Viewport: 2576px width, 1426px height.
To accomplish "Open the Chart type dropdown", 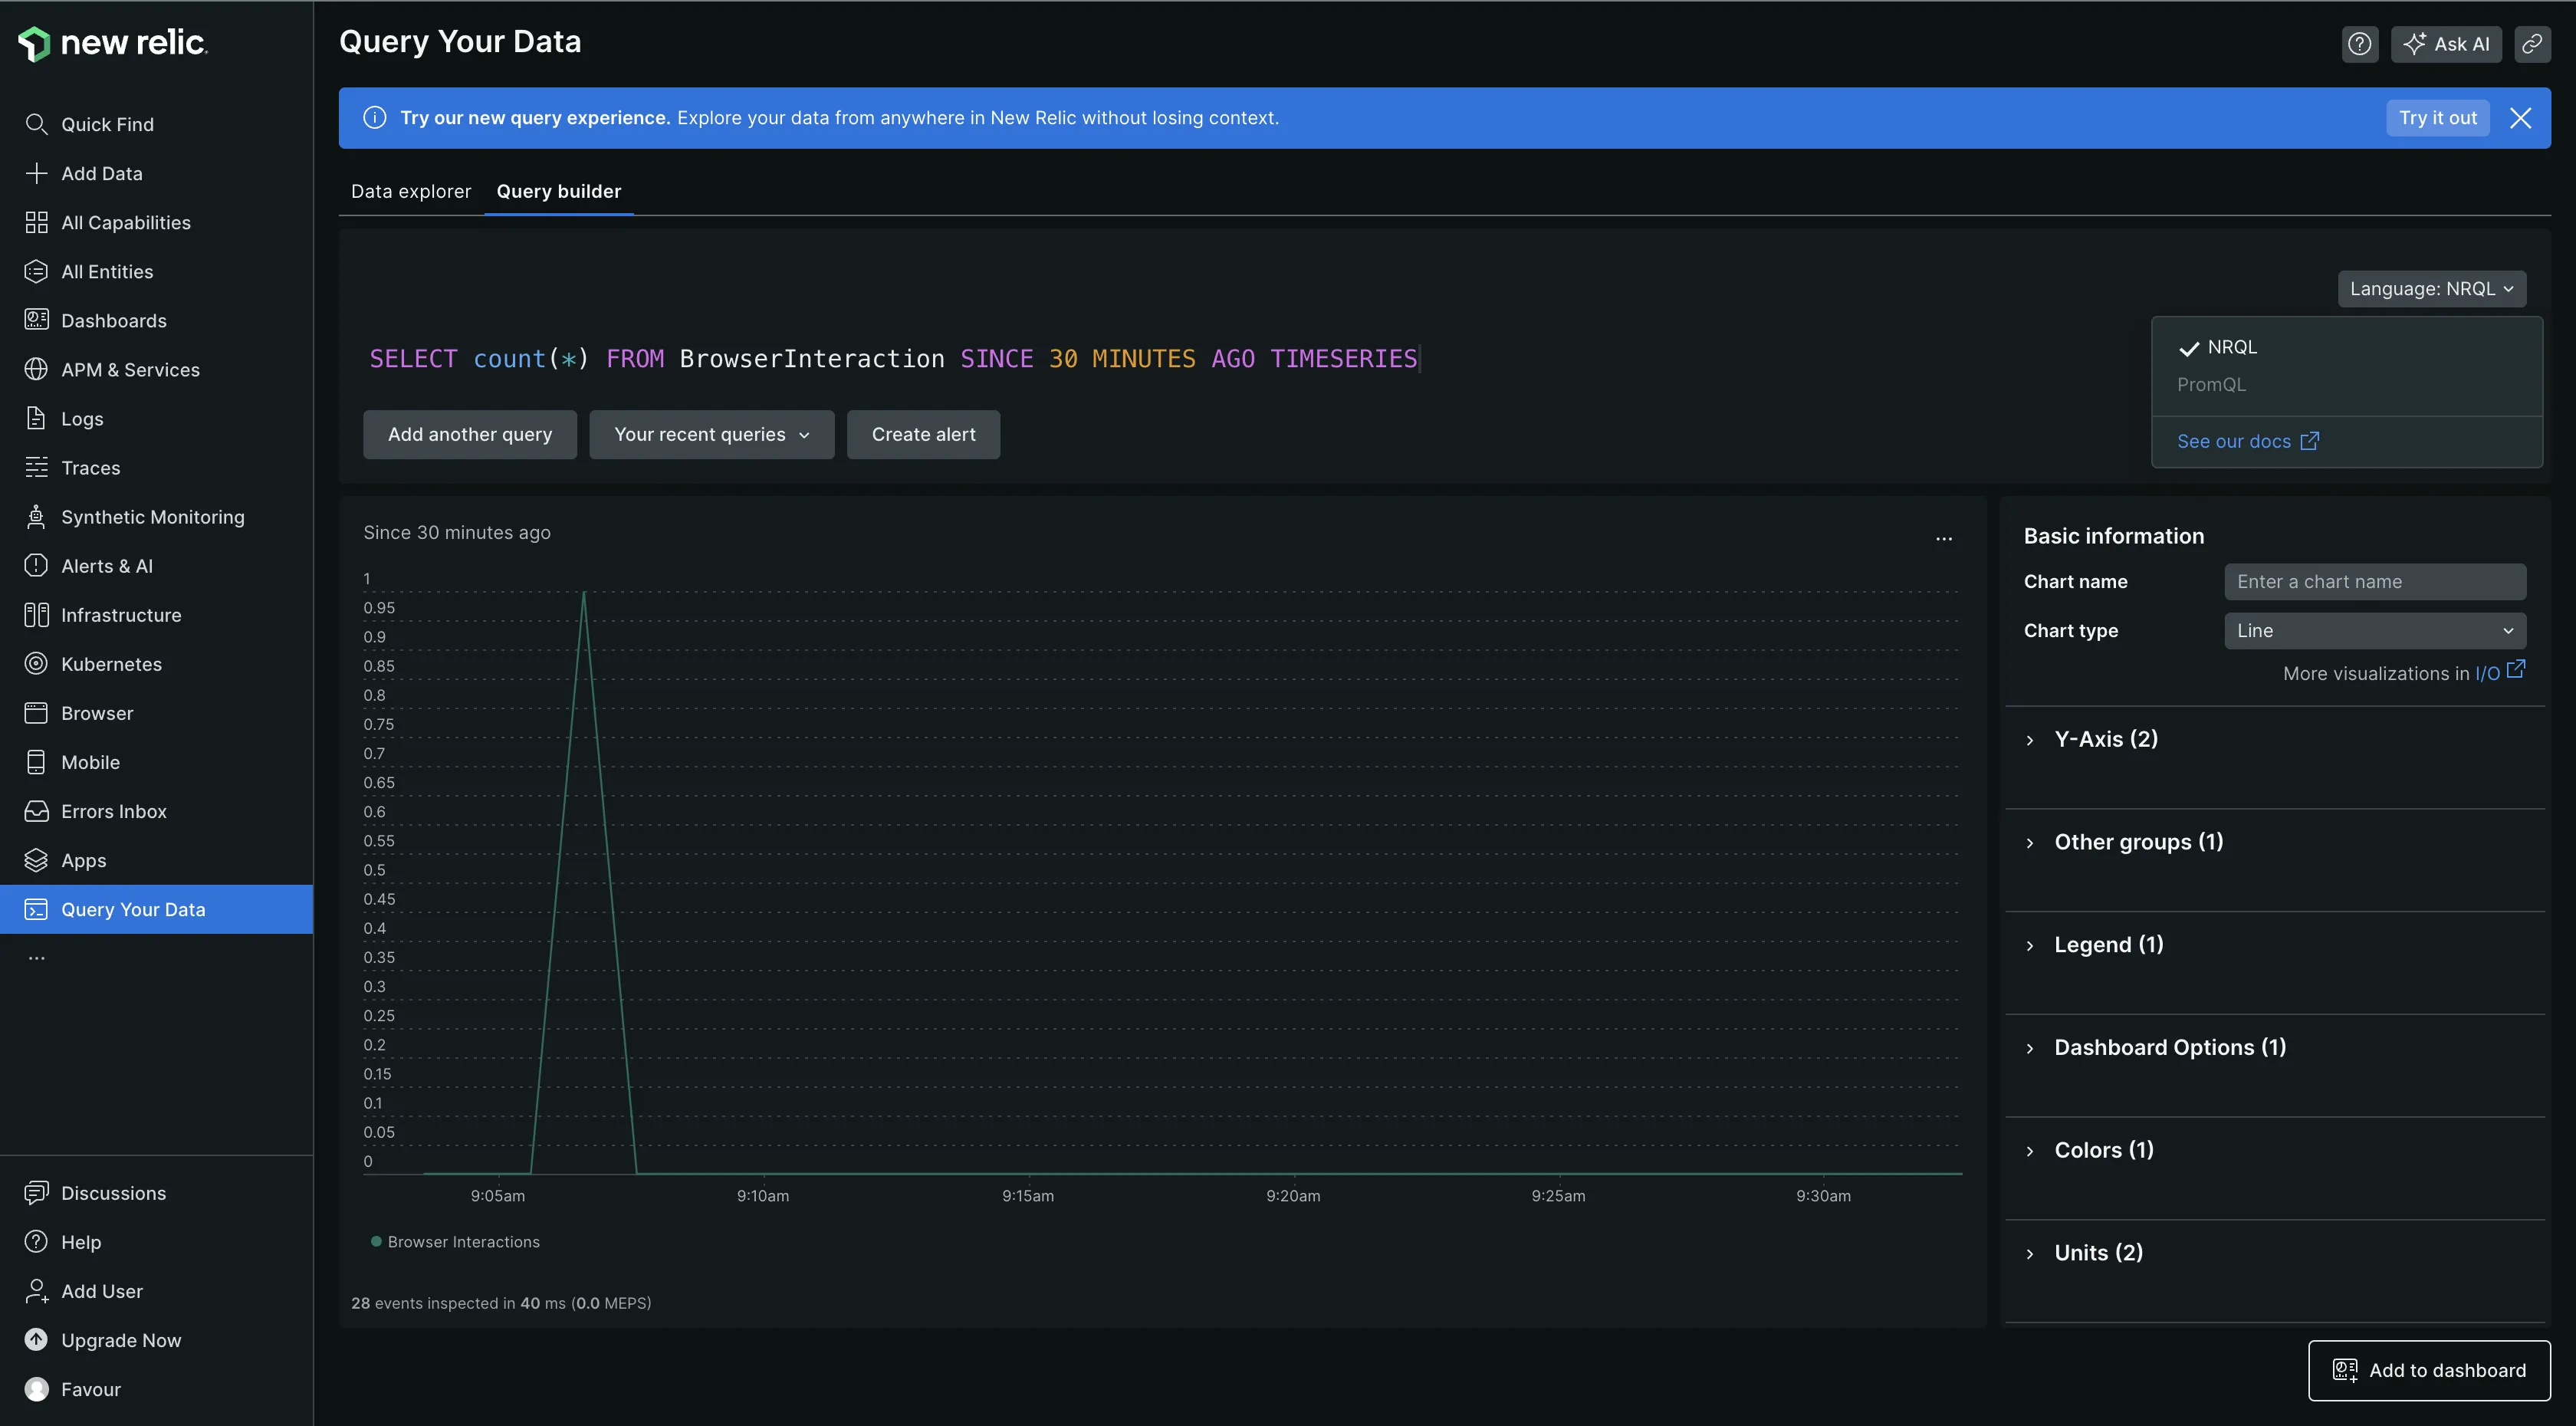I will click(2375, 630).
